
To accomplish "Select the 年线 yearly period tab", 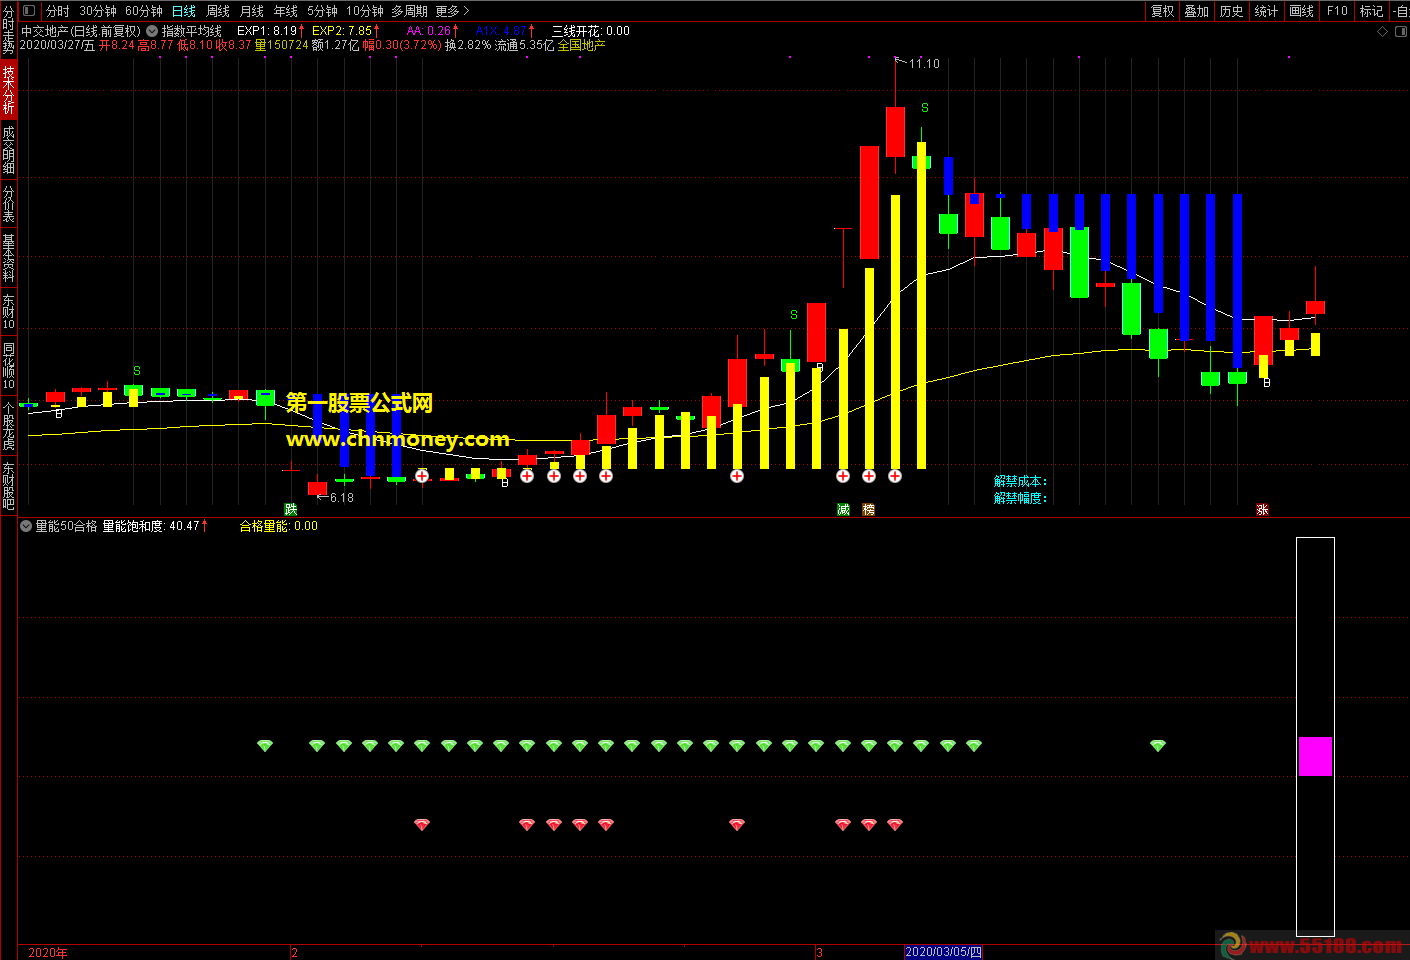I will [x=286, y=11].
